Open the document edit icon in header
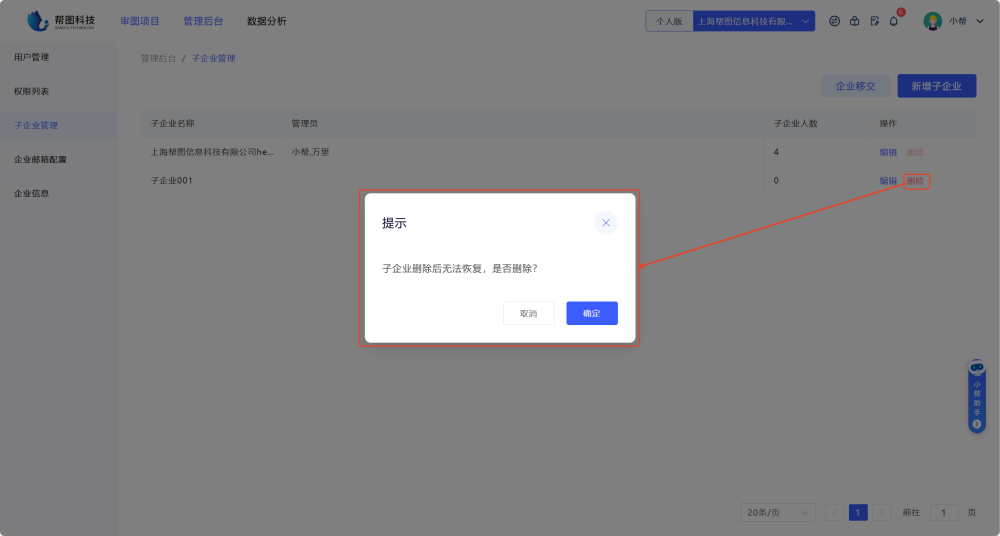Viewport: 1000px width, 536px height. tap(874, 21)
